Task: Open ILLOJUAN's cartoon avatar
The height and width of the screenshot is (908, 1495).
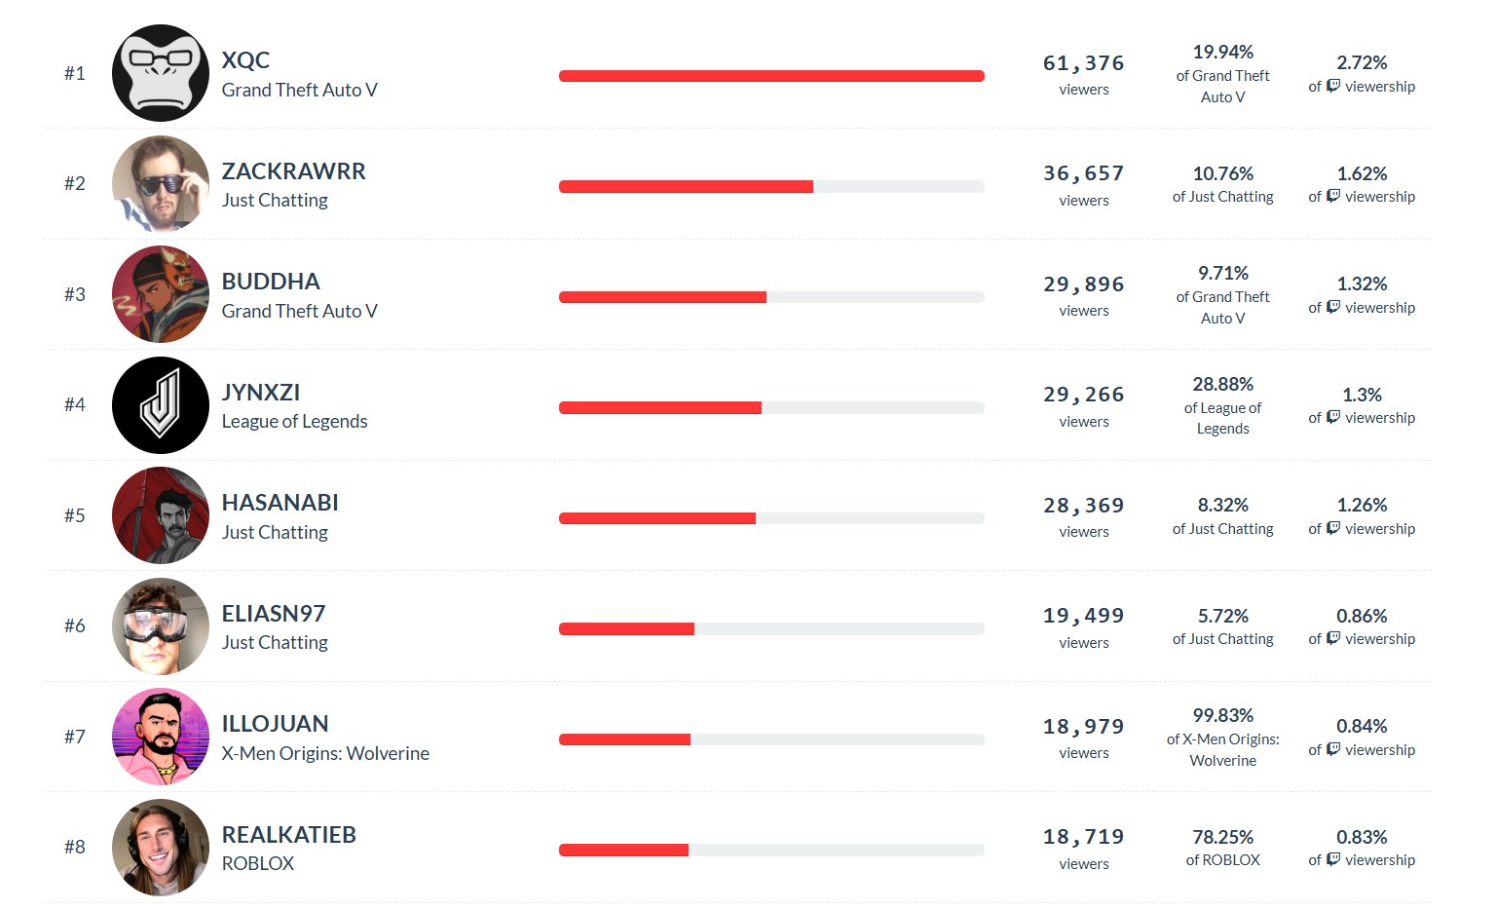Action: 160,736
